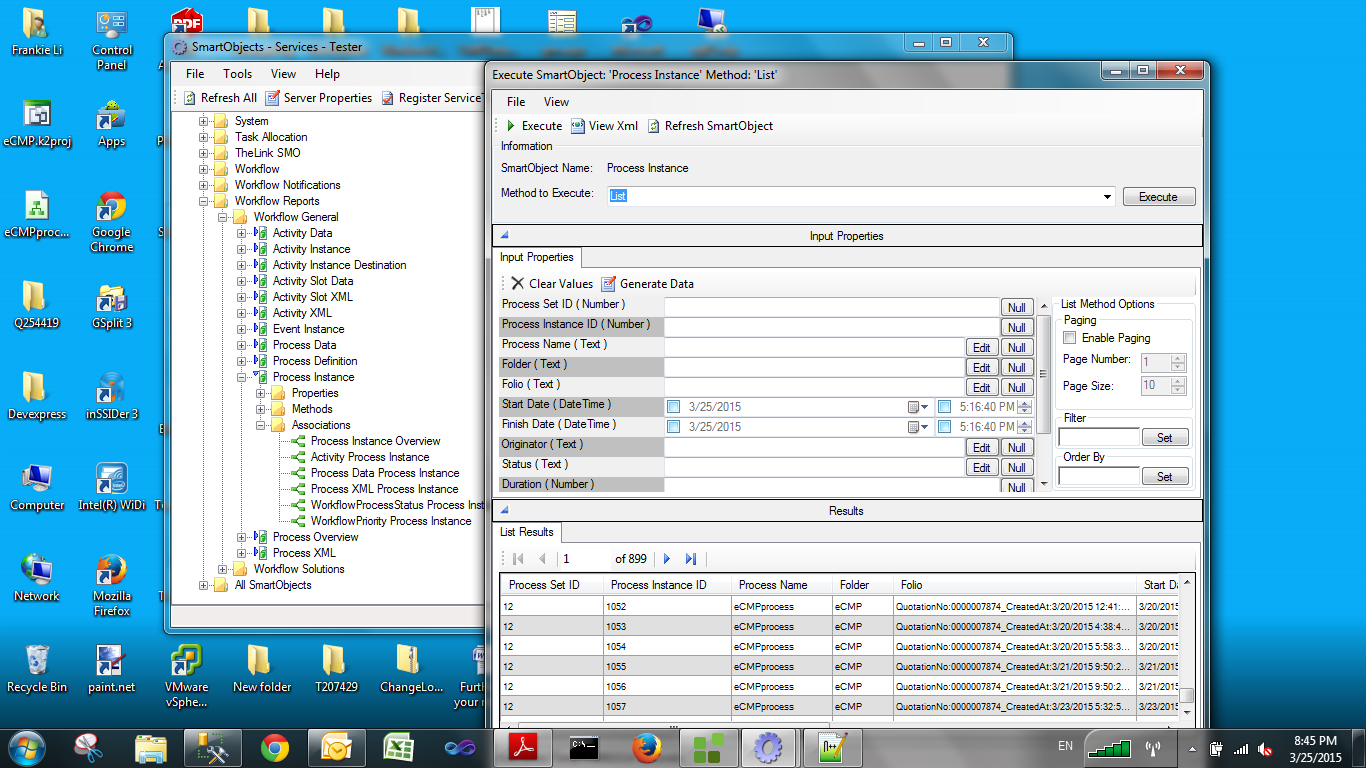Click the Excel icon in the taskbar
This screenshot has width=1366, height=768.
click(400, 747)
